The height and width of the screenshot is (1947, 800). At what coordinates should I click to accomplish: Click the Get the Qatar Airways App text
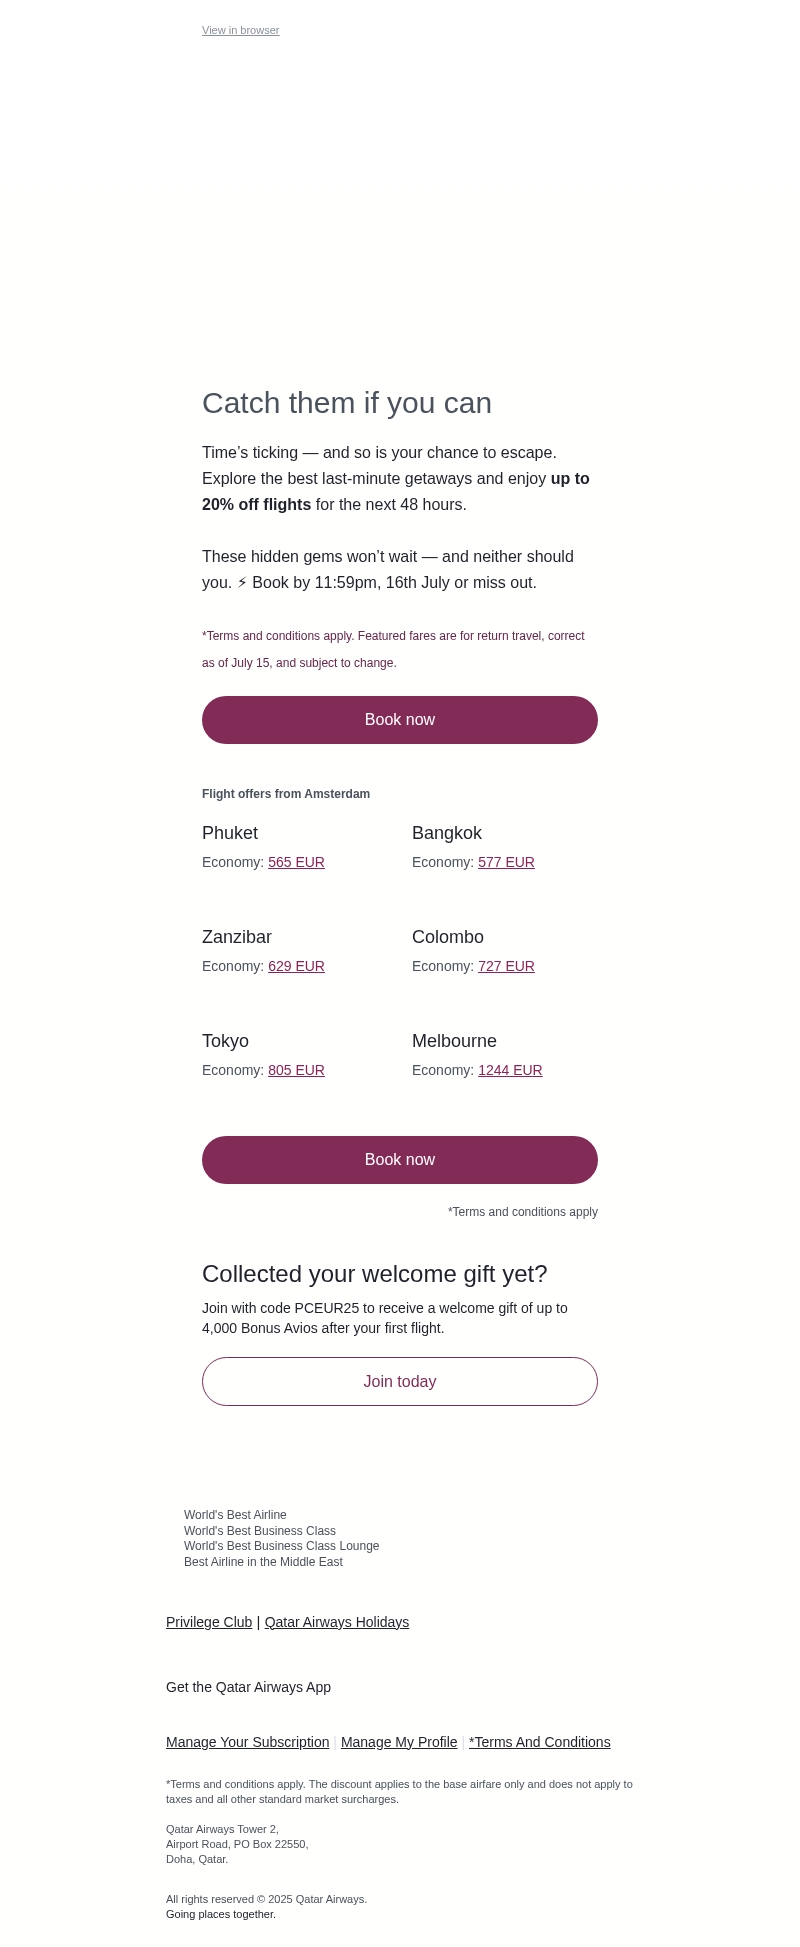(x=248, y=1687)
